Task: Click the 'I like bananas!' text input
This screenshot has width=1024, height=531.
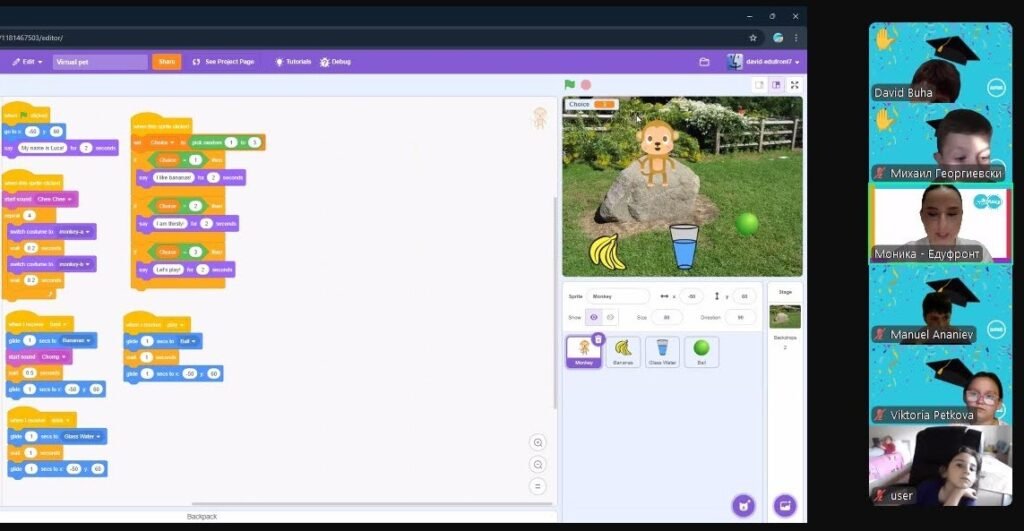Action: click(x=174, y=178)
